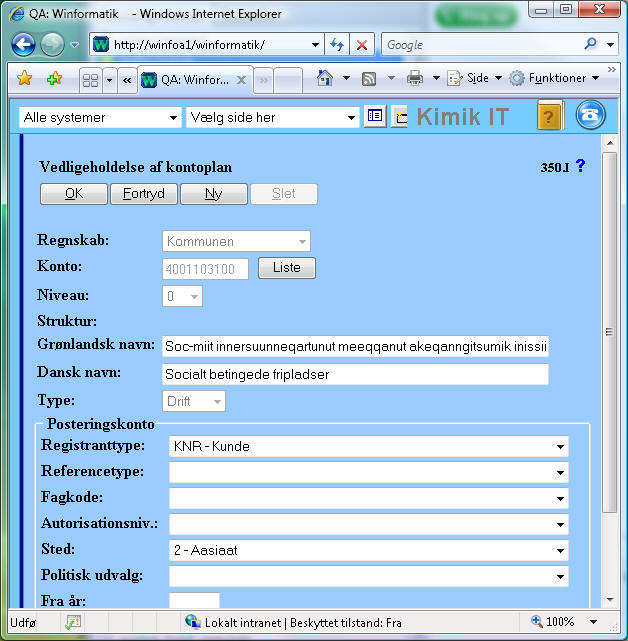628x641 pixels.
Task: Click the RSS feeds icon
Action: (x=369, y=78)
